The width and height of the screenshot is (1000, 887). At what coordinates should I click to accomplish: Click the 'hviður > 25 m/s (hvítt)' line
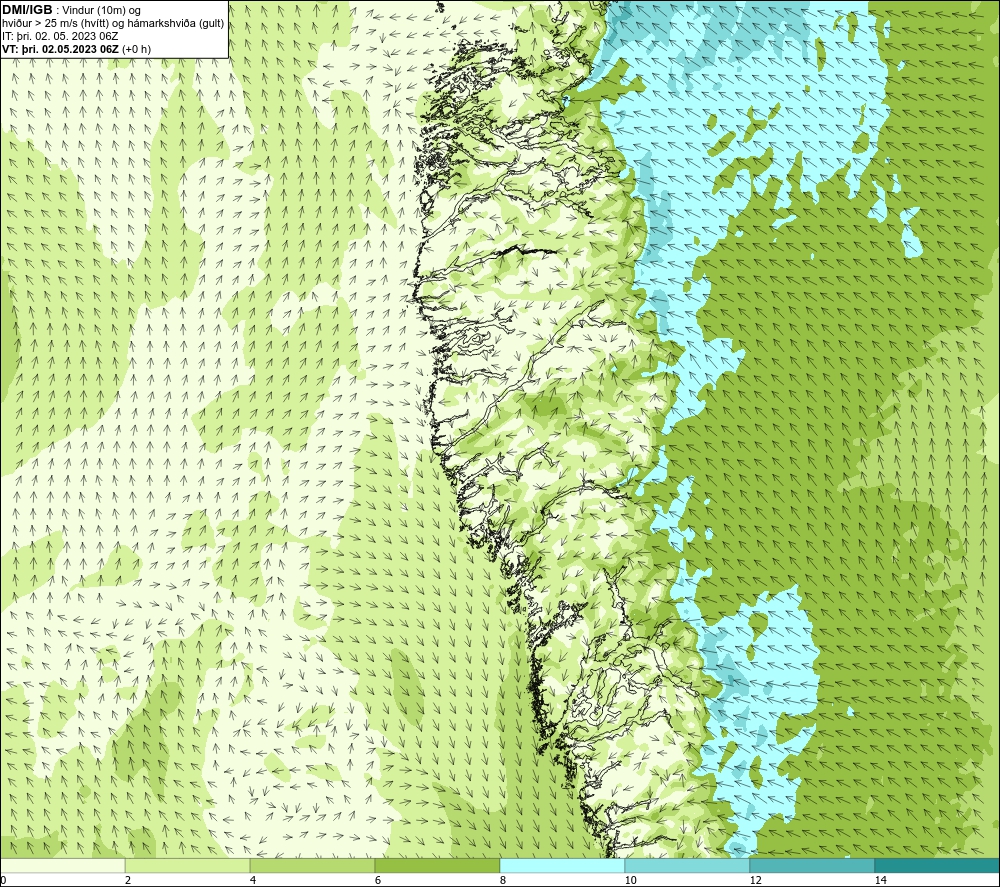pos(113,24)
